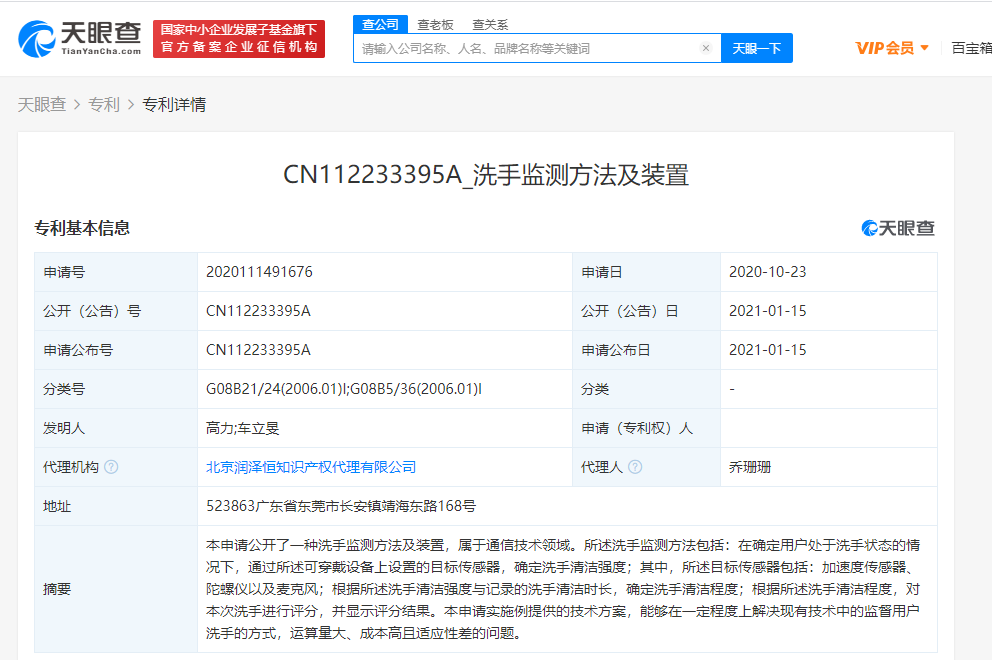This screenshot has width=992, height=660.
Task: Select the 查公司 search tab
Action: click(379, 24)
